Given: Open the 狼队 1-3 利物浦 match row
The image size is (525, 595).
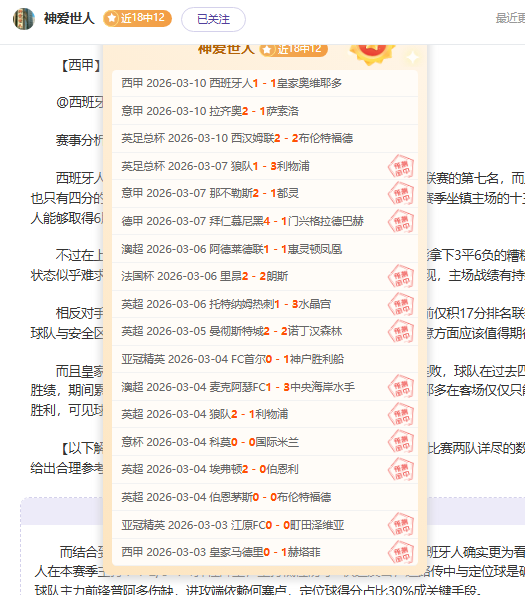Looking at the screenshot, I should 265,166.
